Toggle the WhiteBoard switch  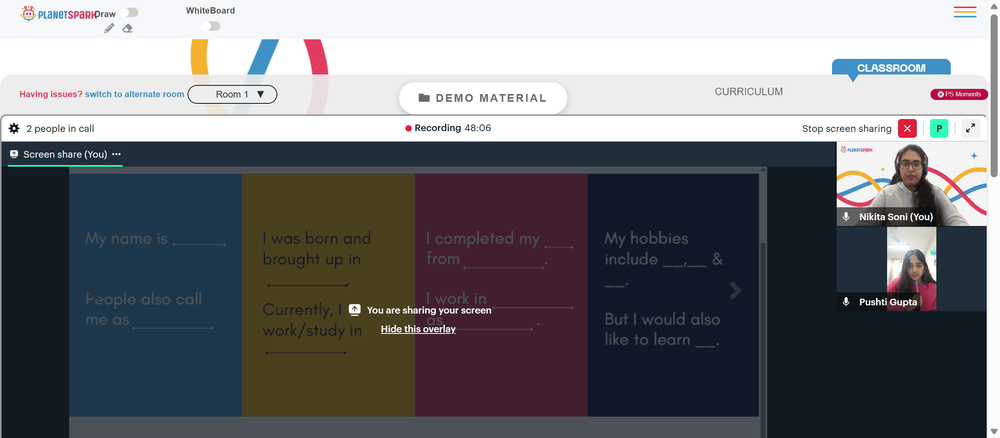pyautogui.click(x=210, y=26)
